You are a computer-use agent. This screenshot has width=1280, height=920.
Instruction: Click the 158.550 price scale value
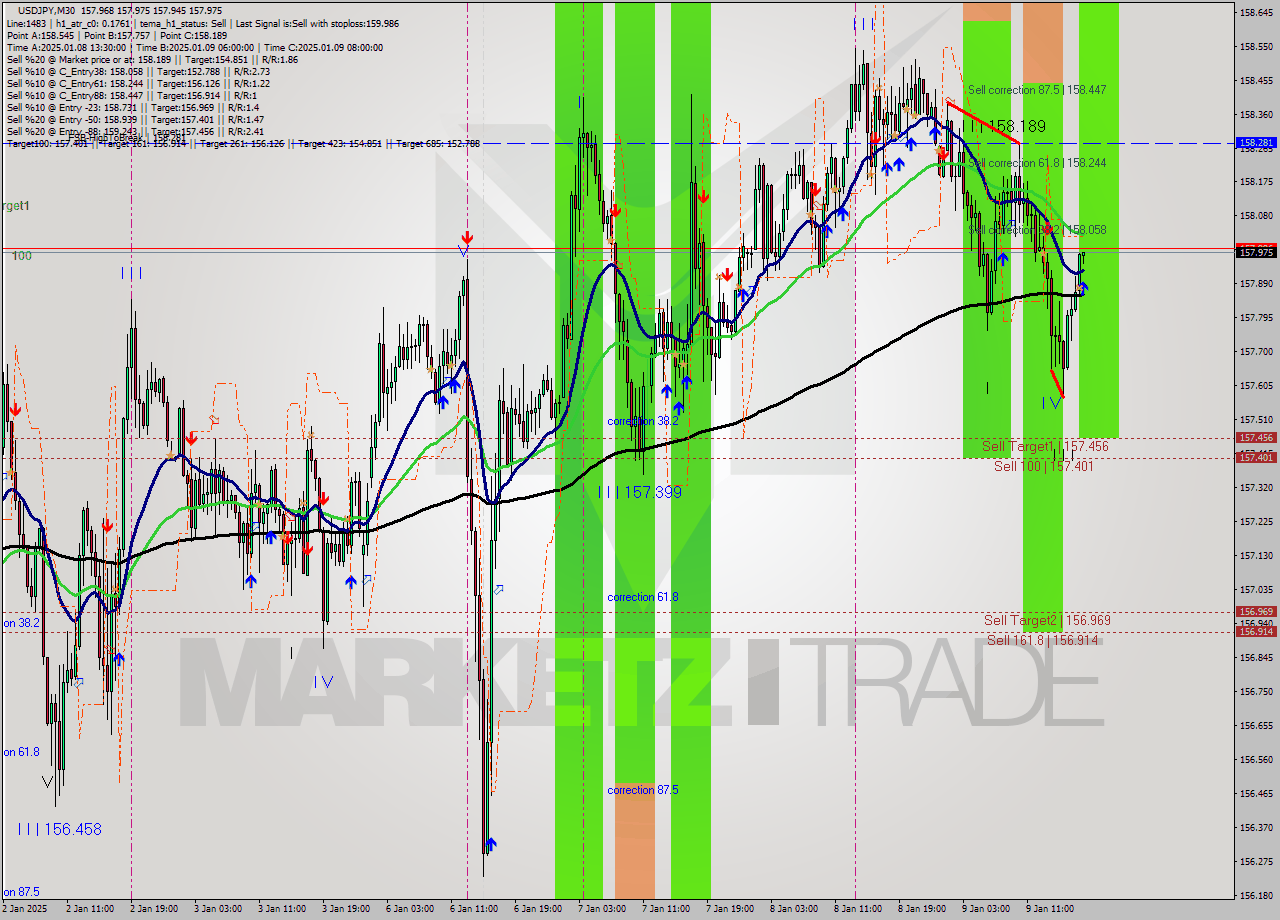coord(1256,46)
